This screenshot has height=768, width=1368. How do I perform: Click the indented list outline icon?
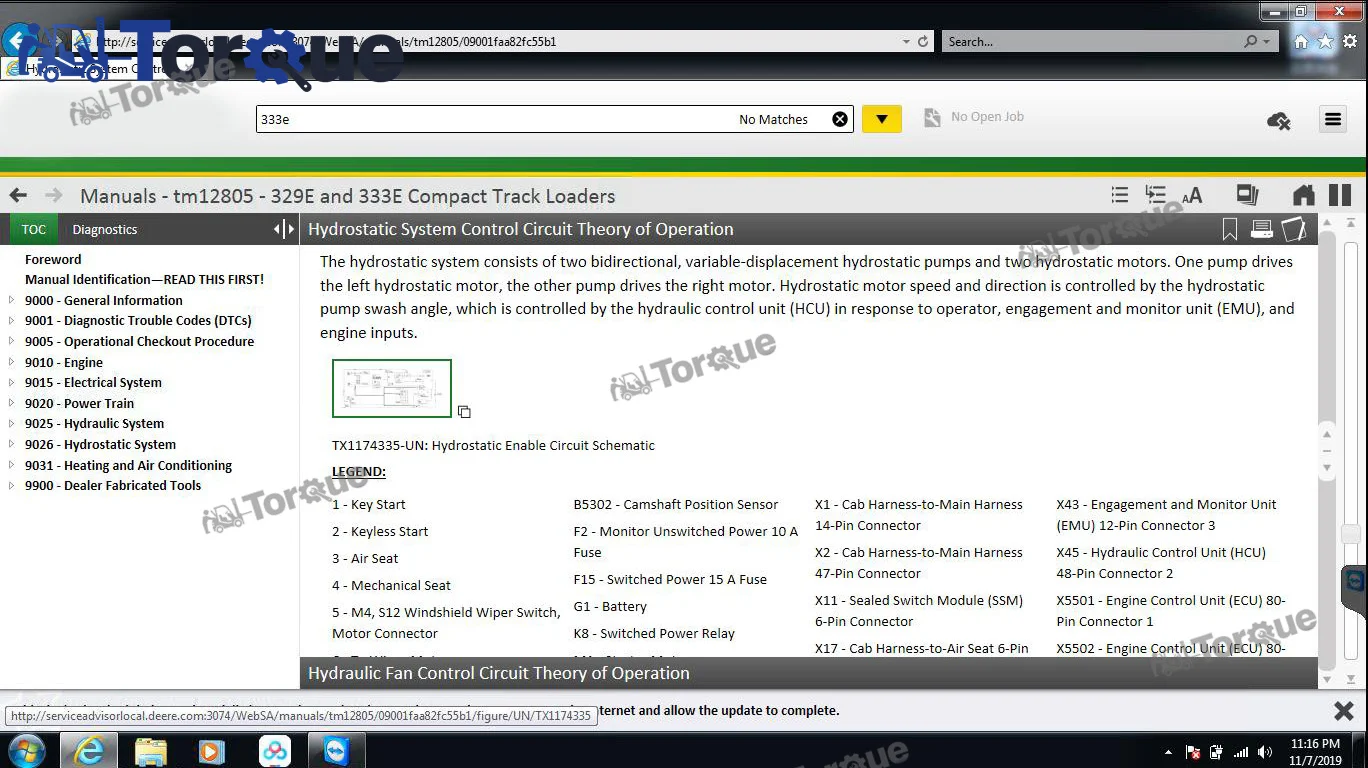click(x=1155, y=196)
